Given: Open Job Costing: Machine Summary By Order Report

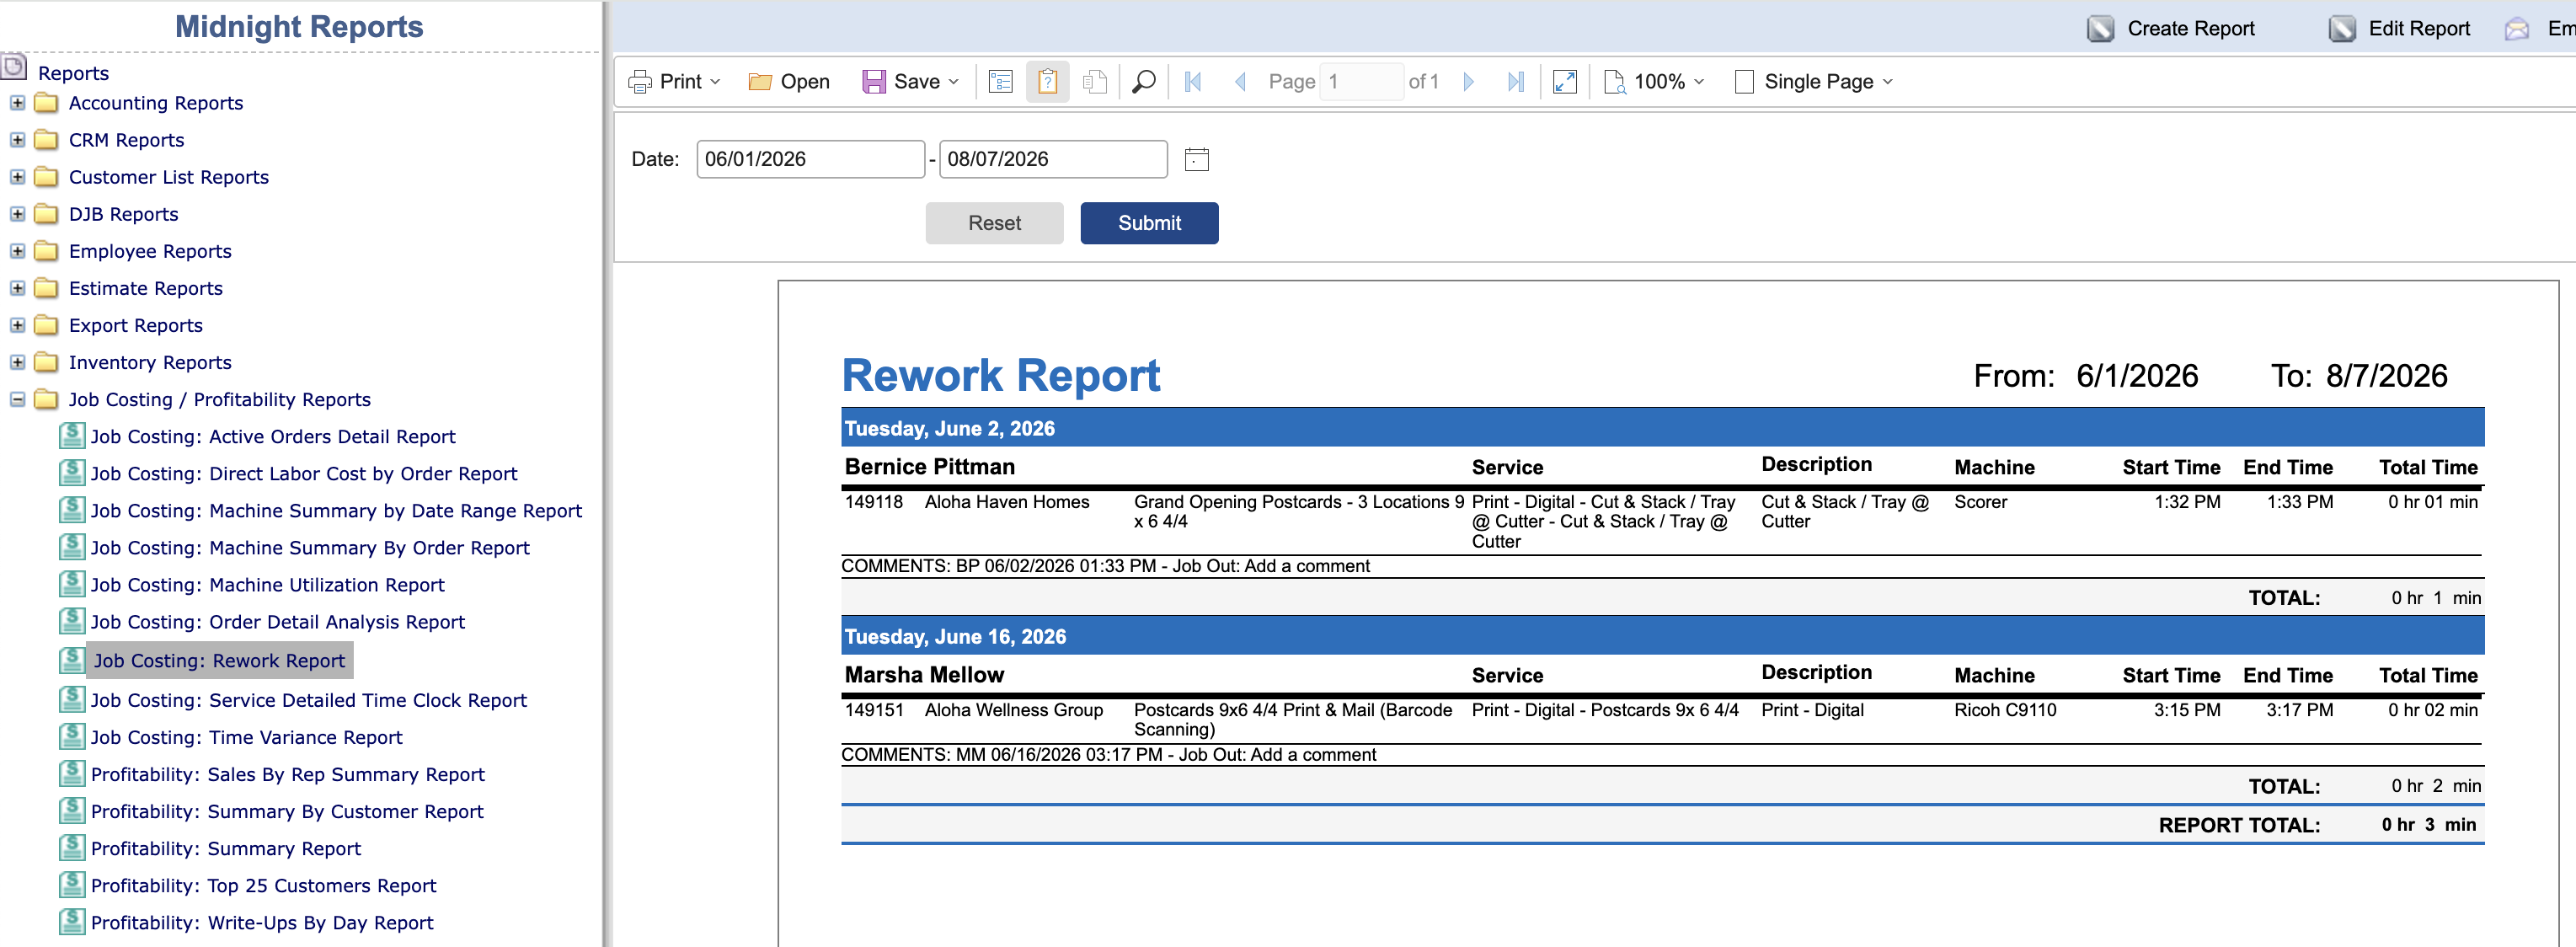Looking at the screenshot, I should click(310, 548).
